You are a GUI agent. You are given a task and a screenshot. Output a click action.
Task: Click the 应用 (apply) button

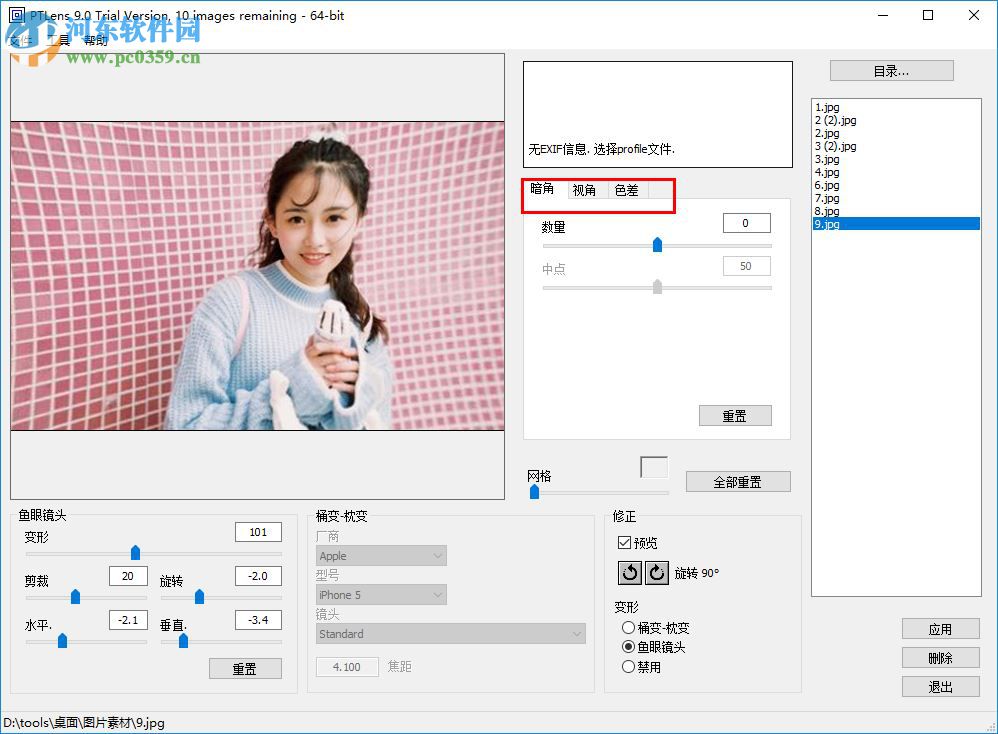click(939, 629)
